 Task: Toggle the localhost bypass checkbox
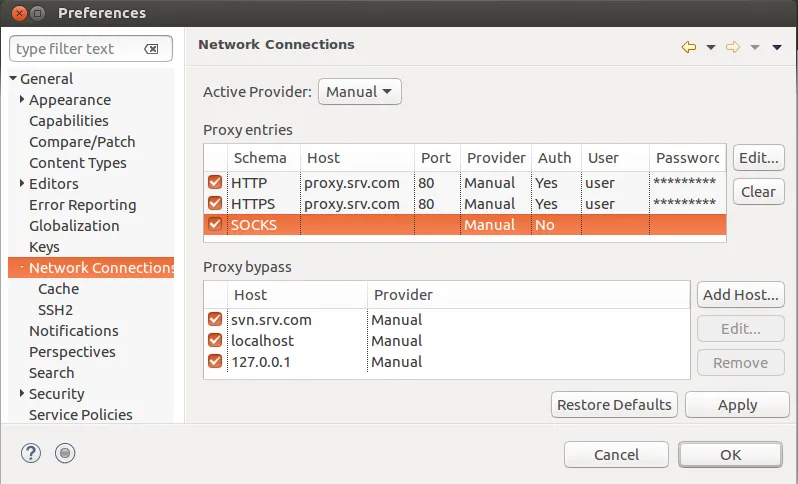tap(215, 341)
